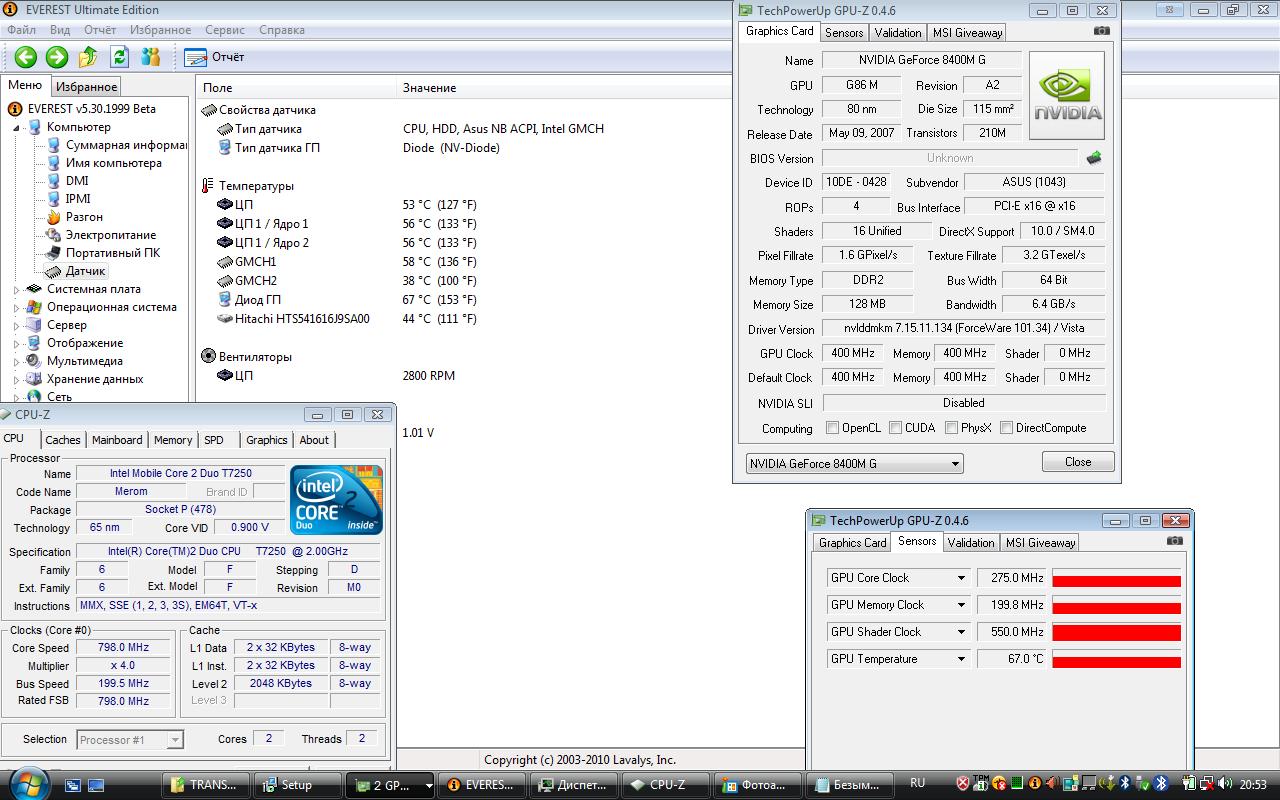Switch to the Mainboard tab in CPU-Z
This screenshot has height=800, width=1280.
(117, 440)
